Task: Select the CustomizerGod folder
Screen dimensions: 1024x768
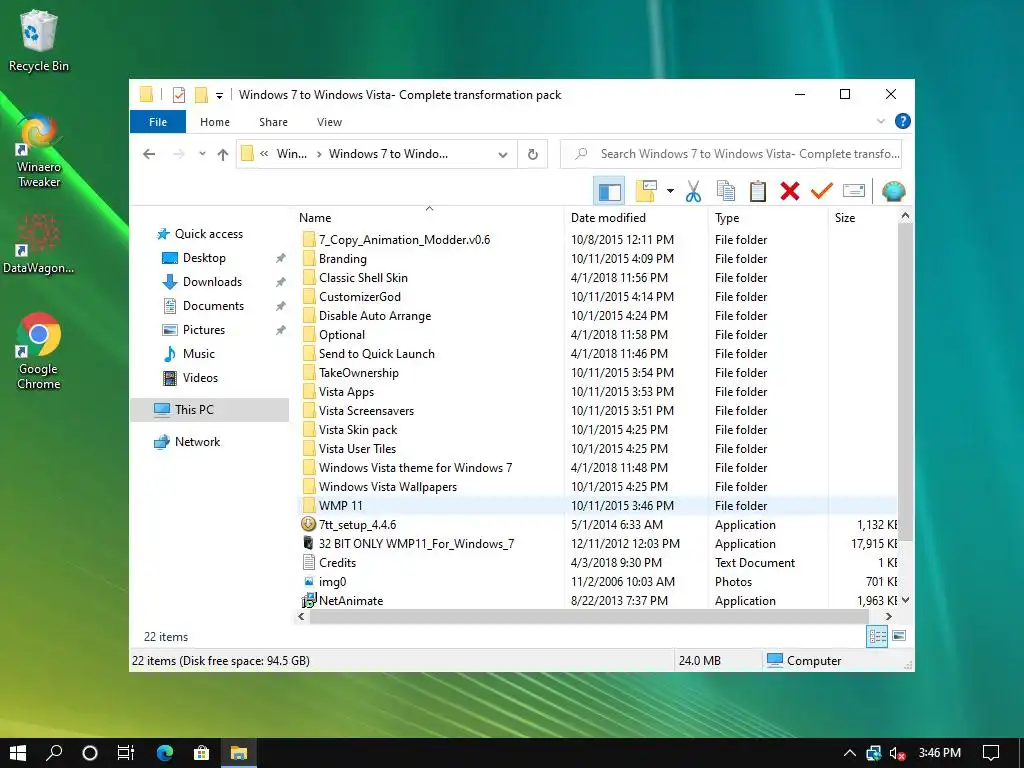Action: tap(597, 296)
